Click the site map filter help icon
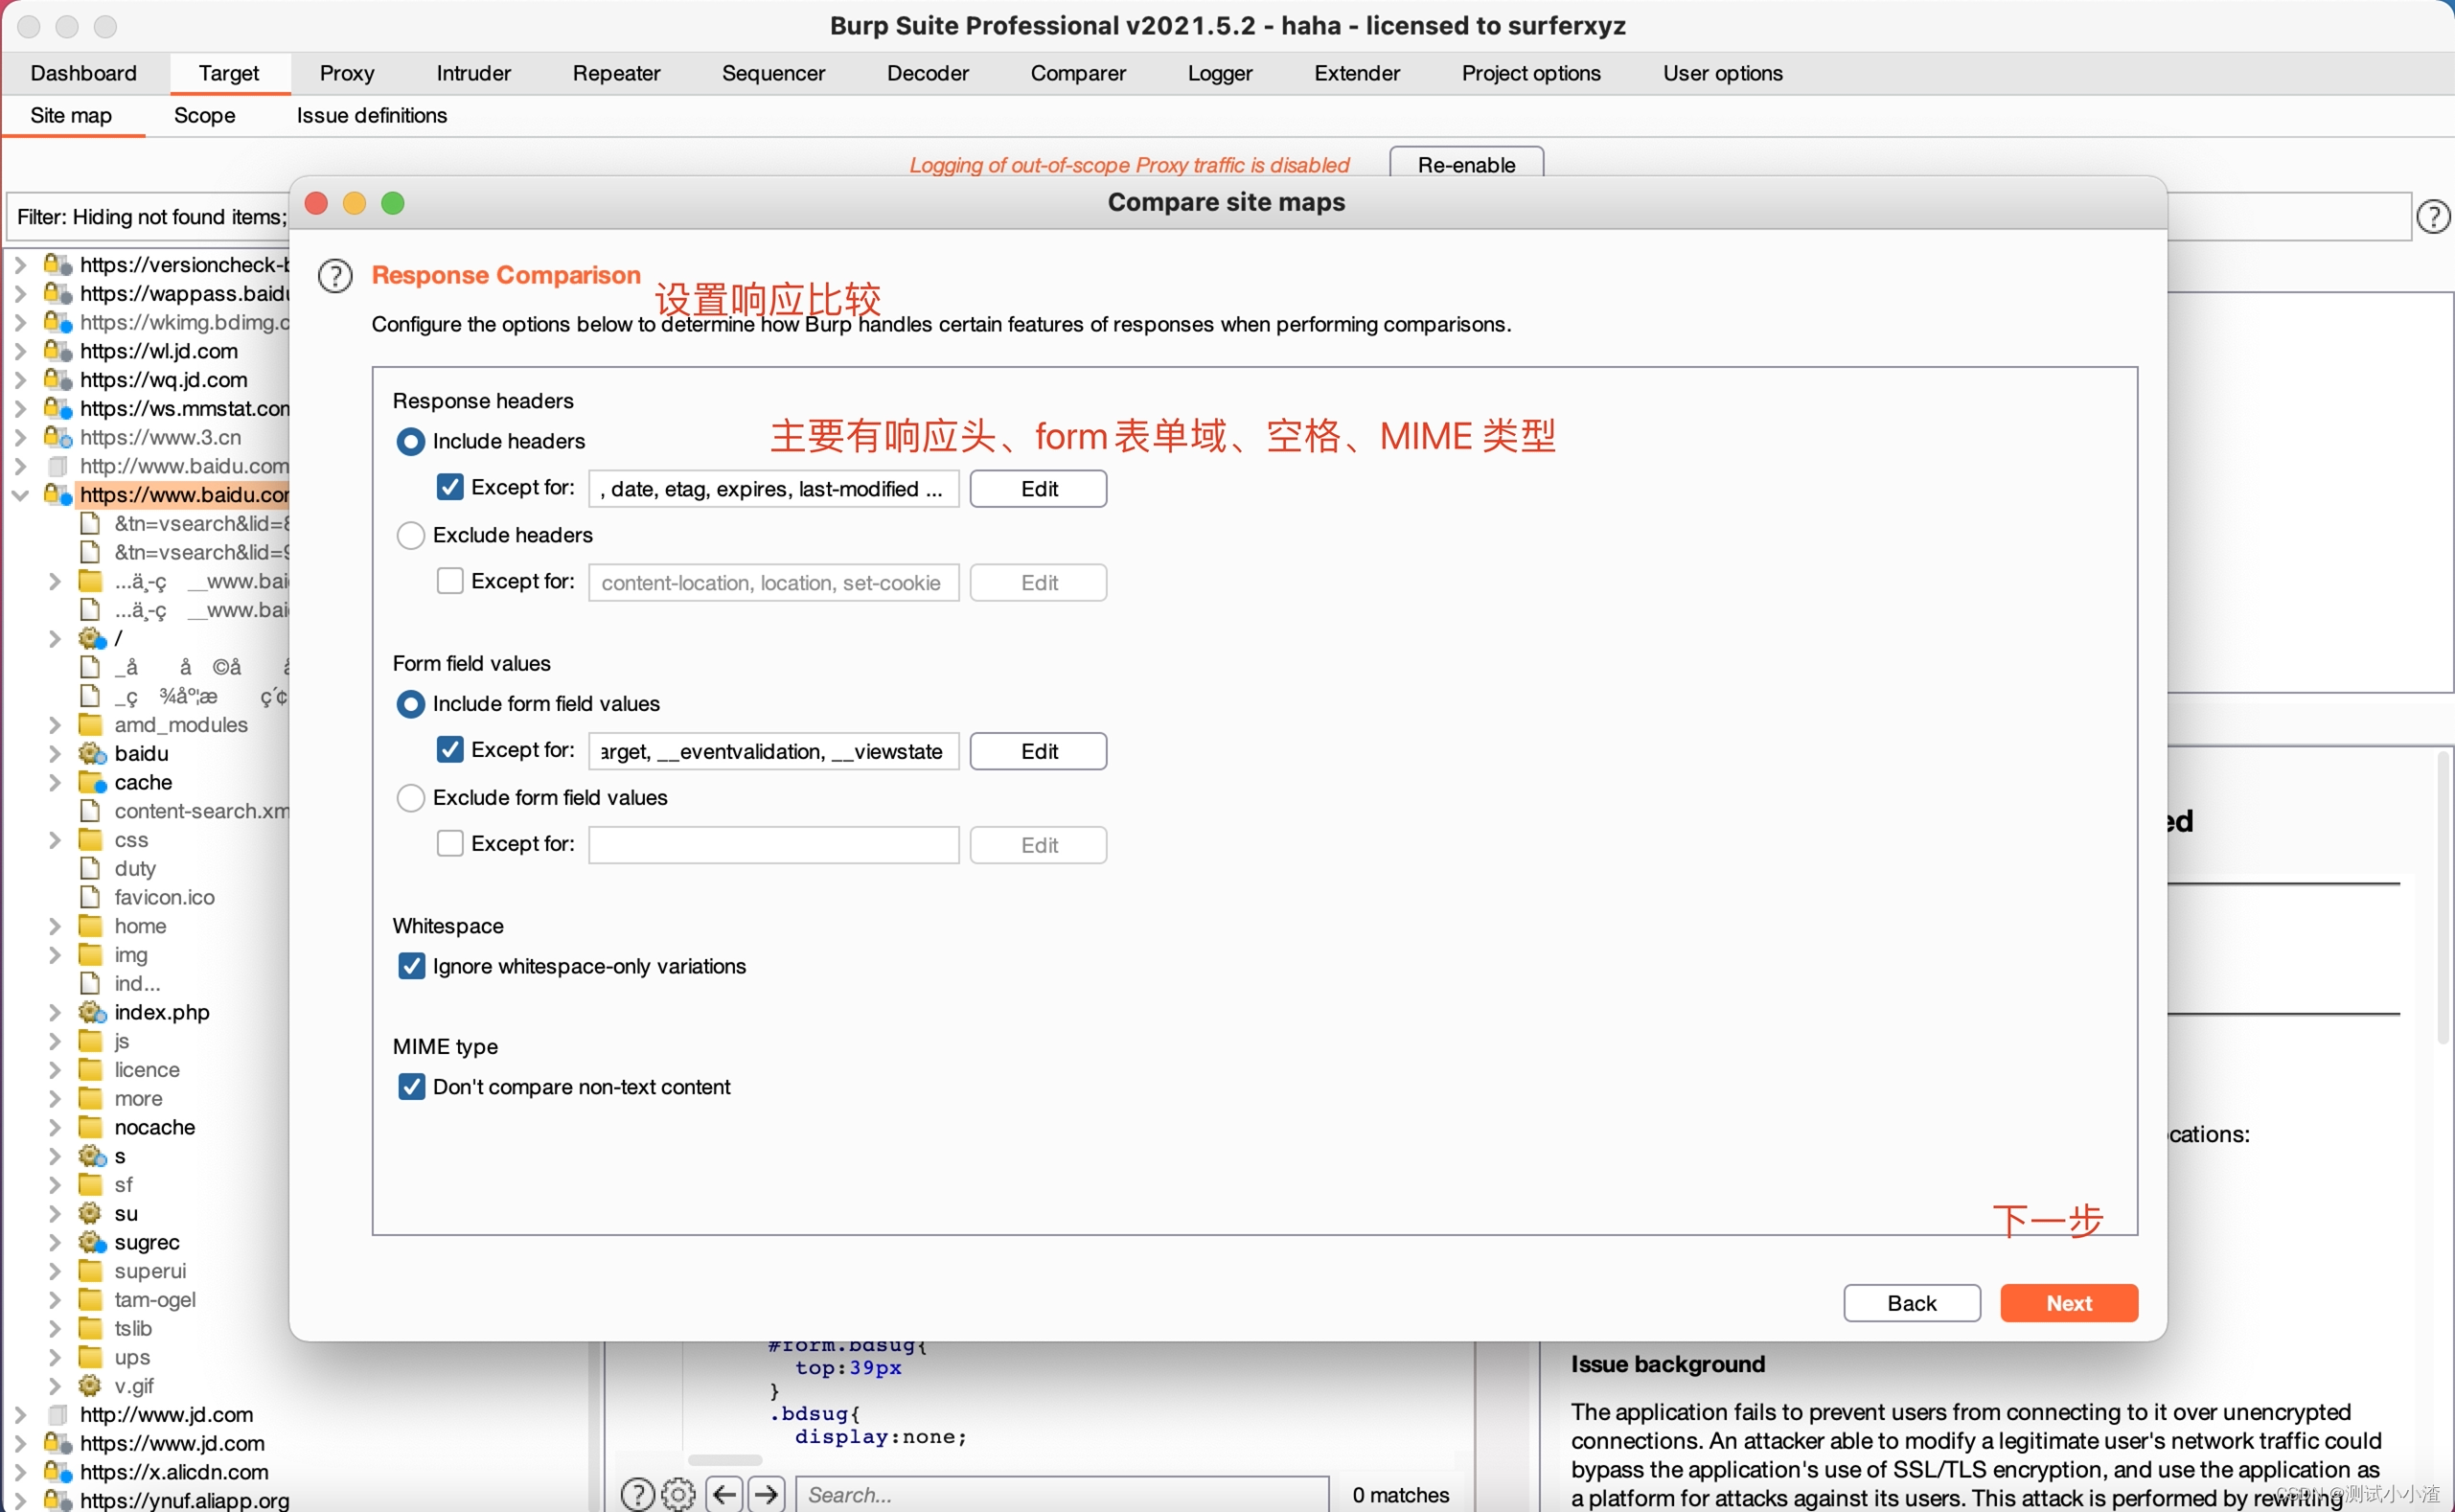2455x1512 pixels. (2432, 216)
